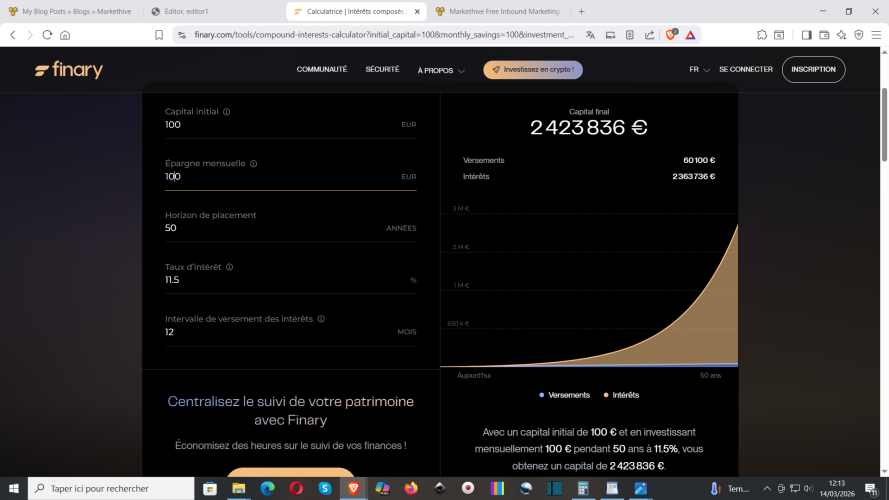The width and height of the screenshot is (889, 500).
Task: Switch to the Editor, editor1 tab
Action: (211, 11)
